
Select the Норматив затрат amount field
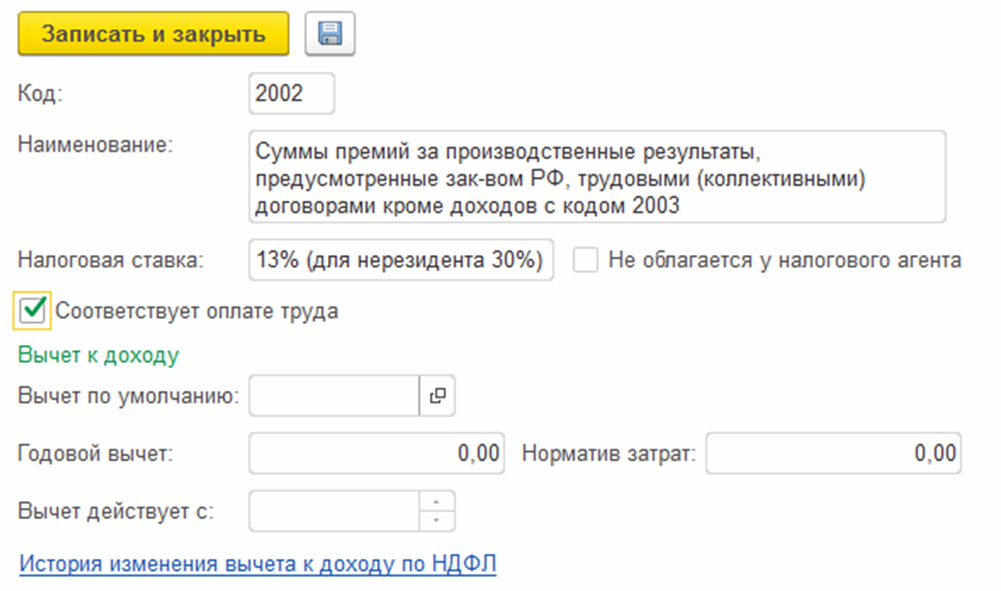click(x=833, y=453)
